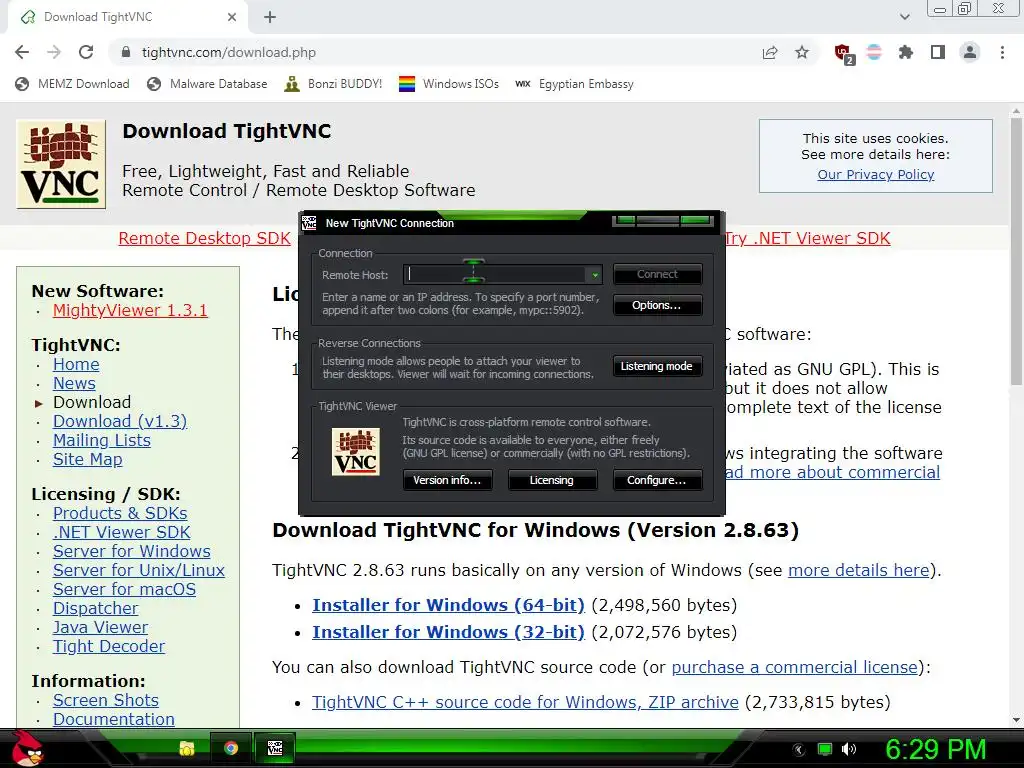Open Tight Decoder sidebar link
1024x768 pixels.
coord(108,646)
